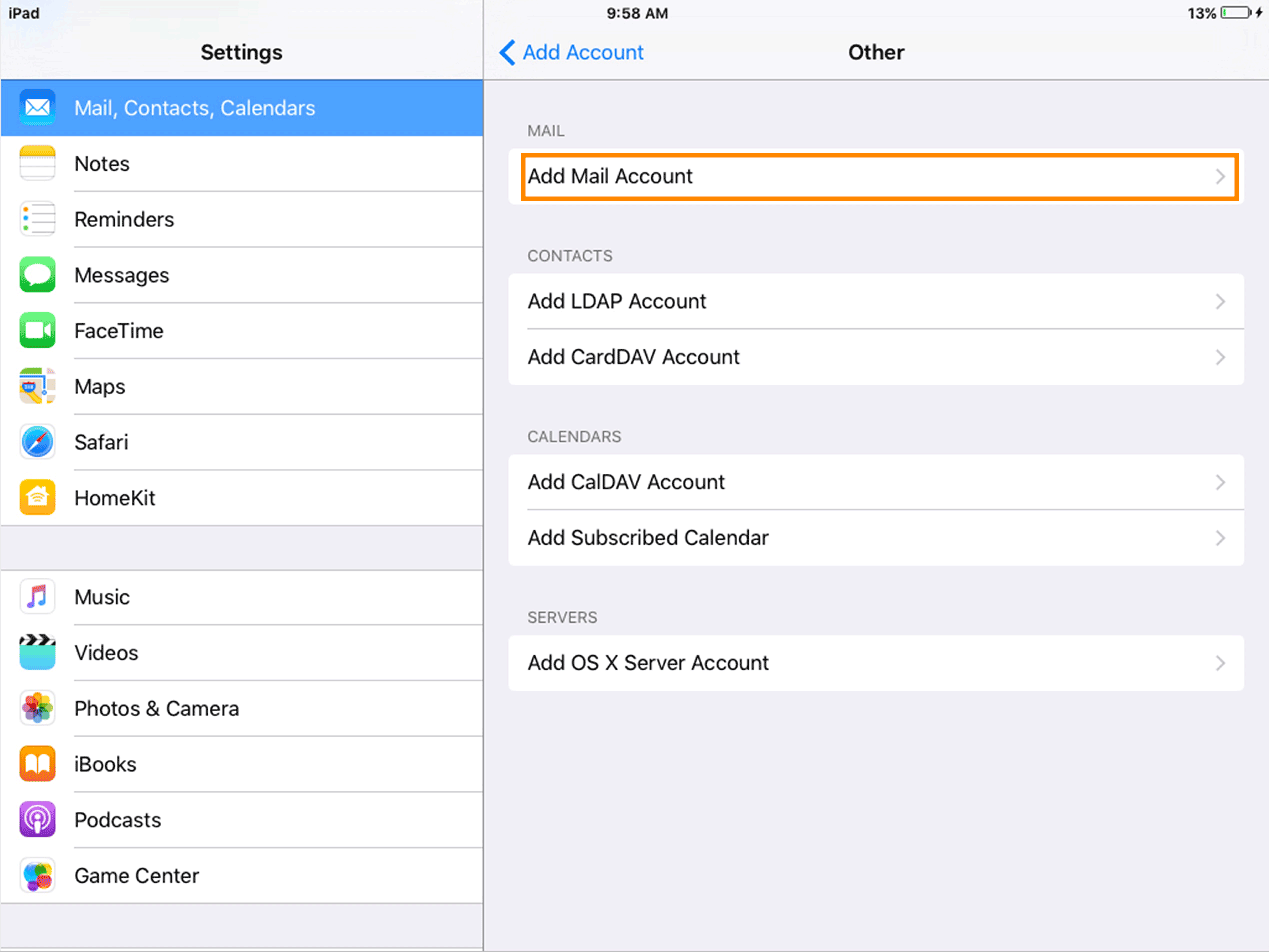The width and height of the screenshot is (1269, 952).
Task: Tap the orange iBooks icon
Action: click(37, 764)
